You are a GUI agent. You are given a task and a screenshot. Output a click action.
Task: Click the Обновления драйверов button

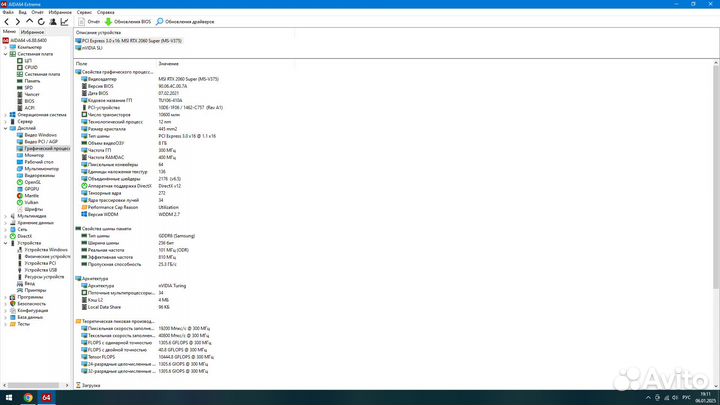pos(187,21)
